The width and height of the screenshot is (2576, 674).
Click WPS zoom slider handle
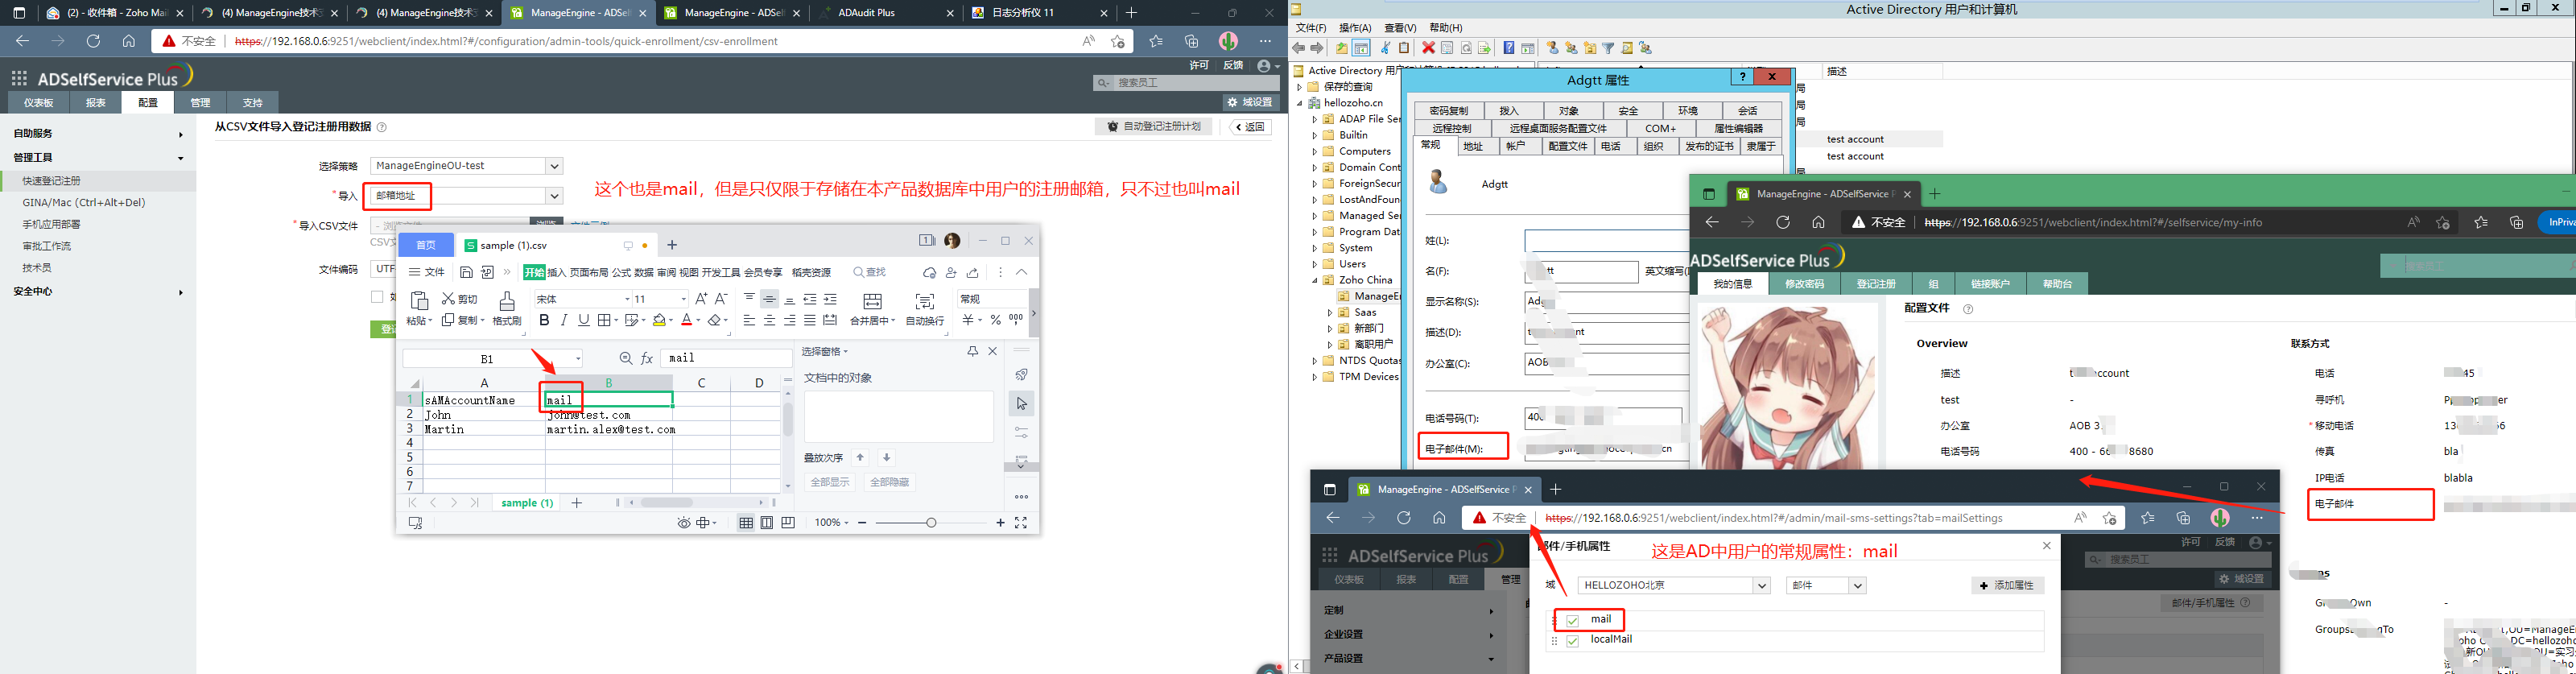(x=931, y=523)
